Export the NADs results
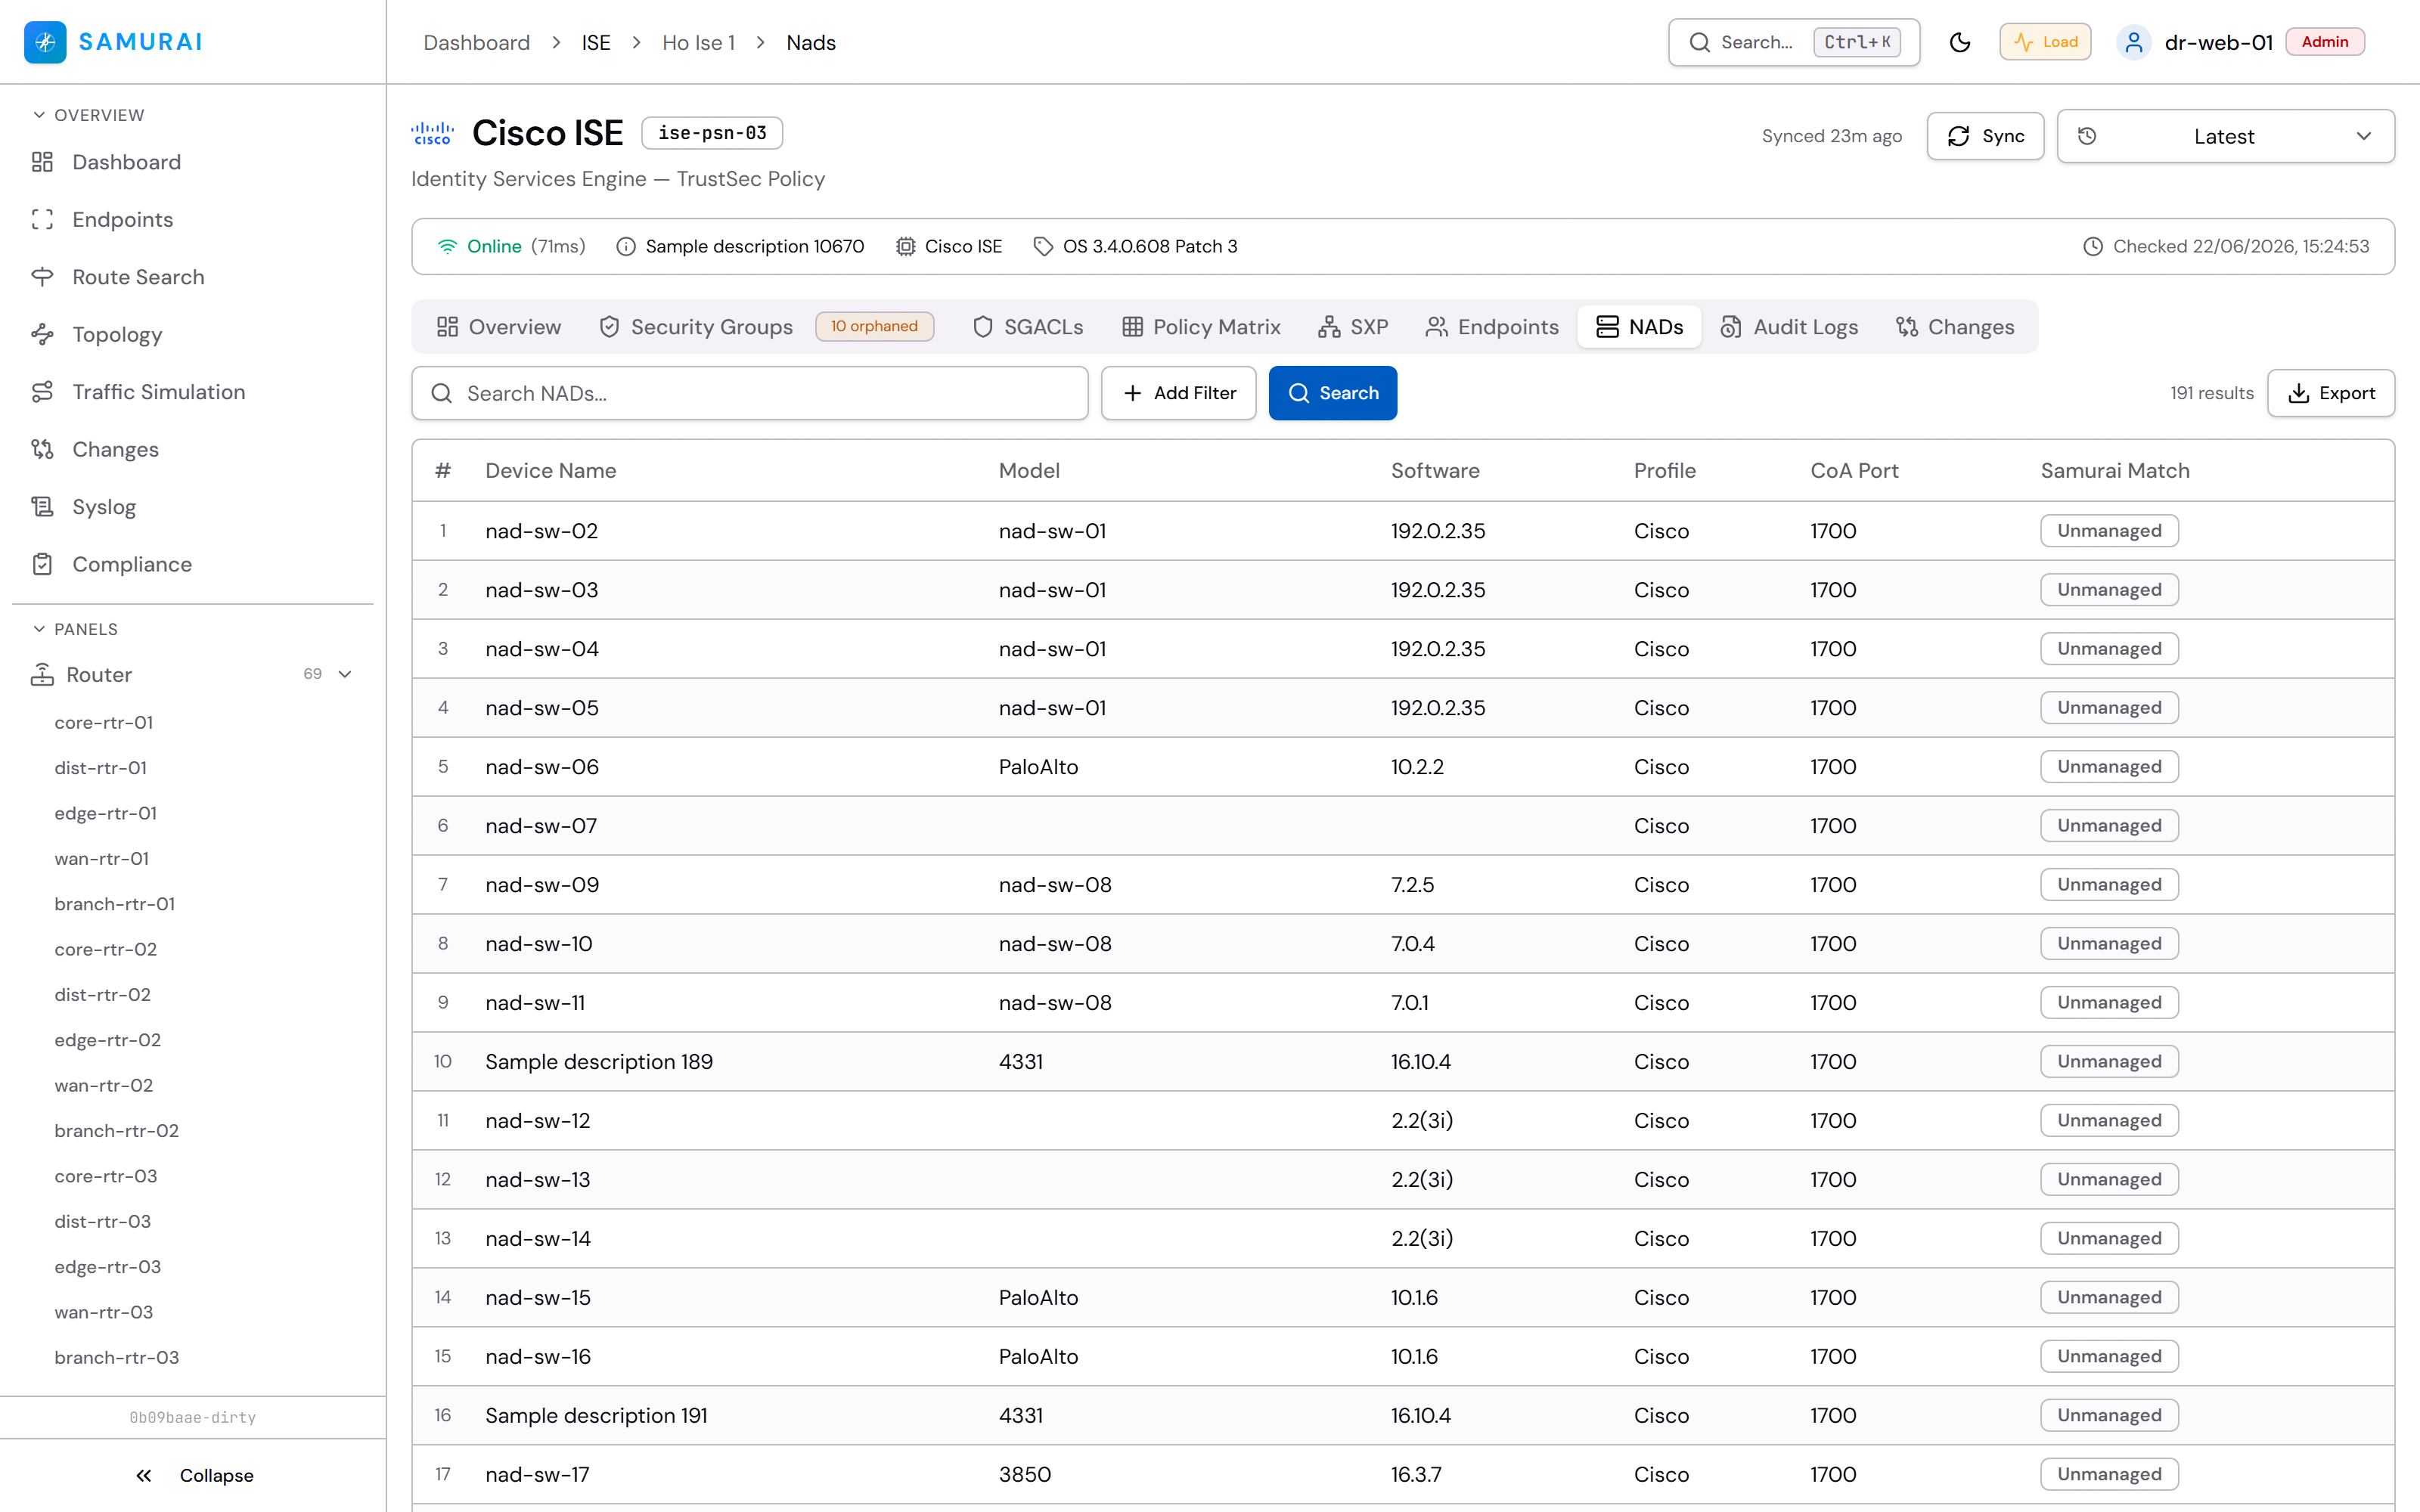Viewport: 2420px width, 1512px height. (x=2330, y=393)
